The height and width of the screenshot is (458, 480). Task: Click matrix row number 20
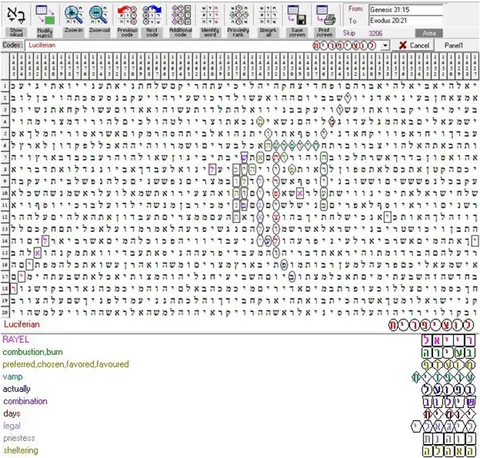5,312
